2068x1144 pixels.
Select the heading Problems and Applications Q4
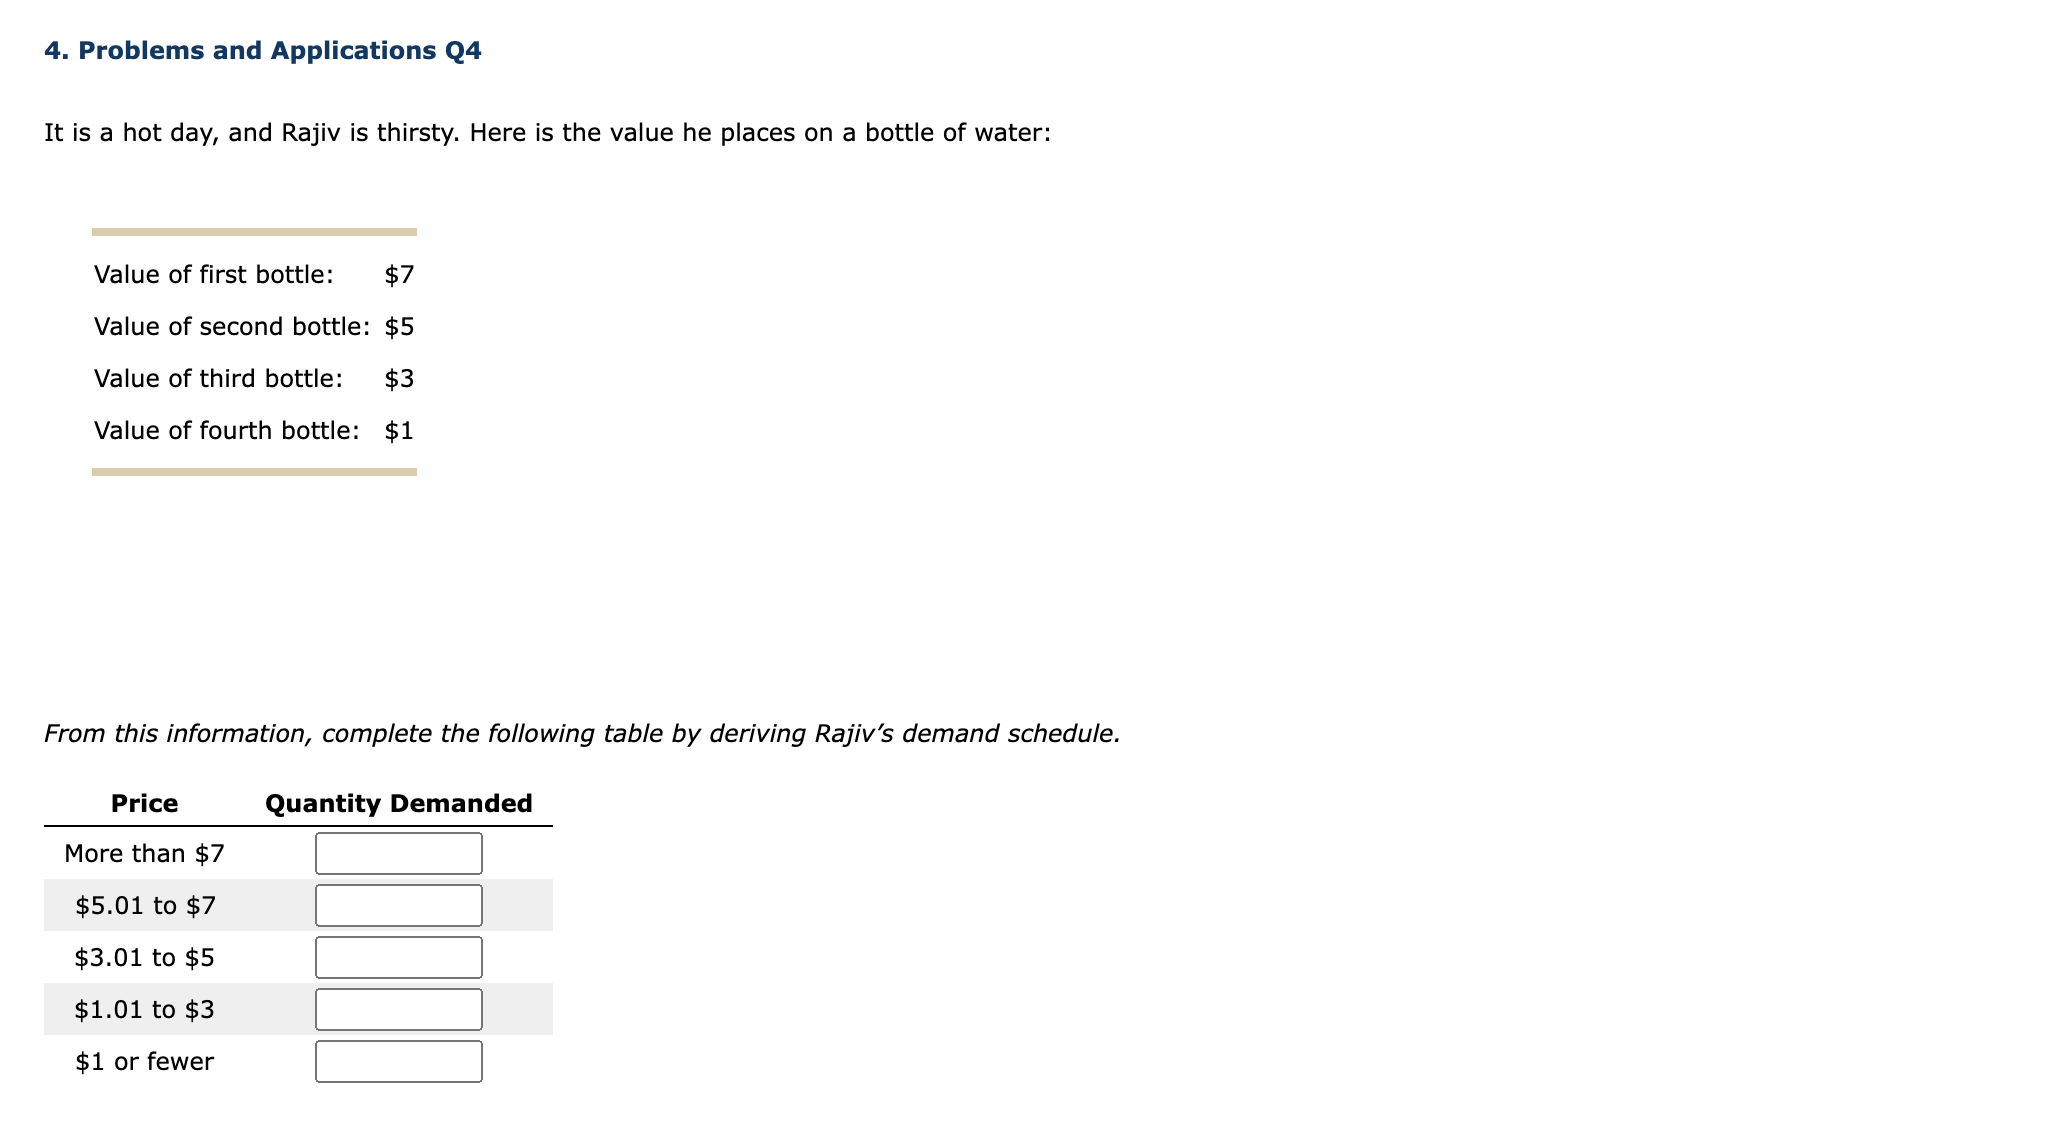263,50
